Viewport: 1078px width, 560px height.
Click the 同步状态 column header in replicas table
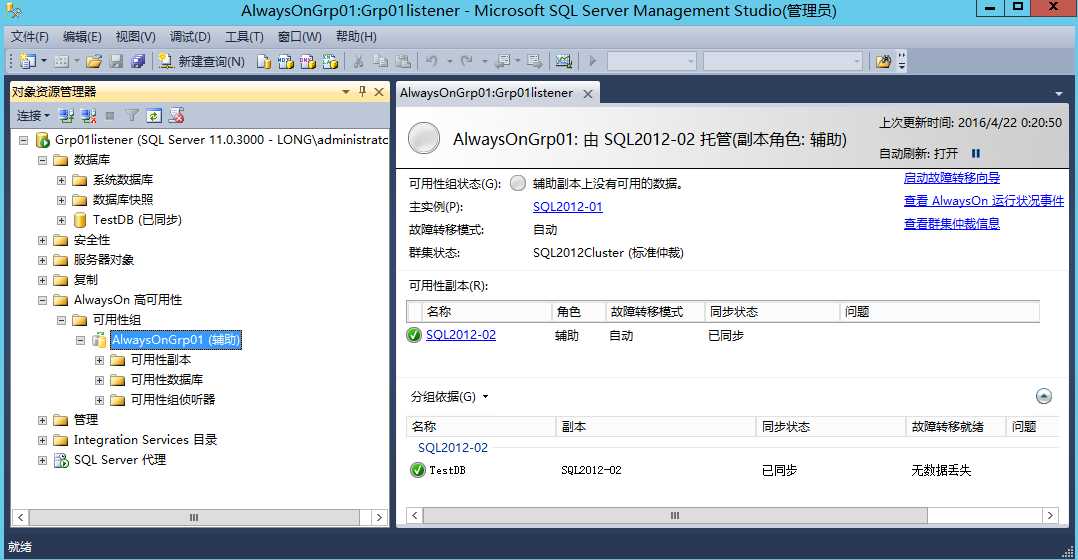771,312
